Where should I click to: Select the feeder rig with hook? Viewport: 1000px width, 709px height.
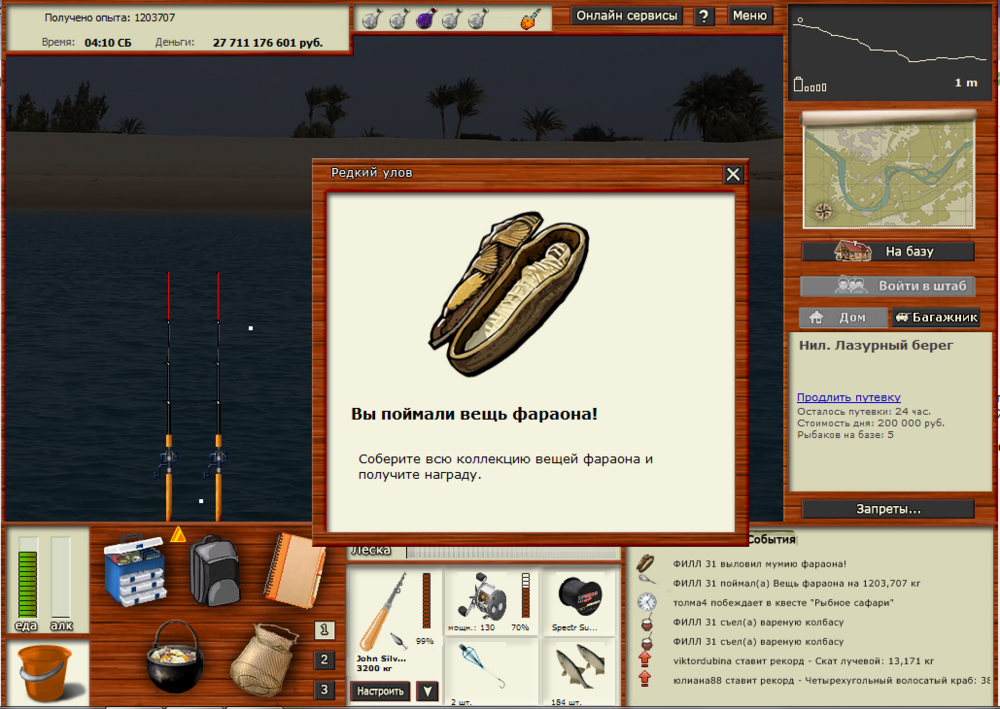coord(491,673)
